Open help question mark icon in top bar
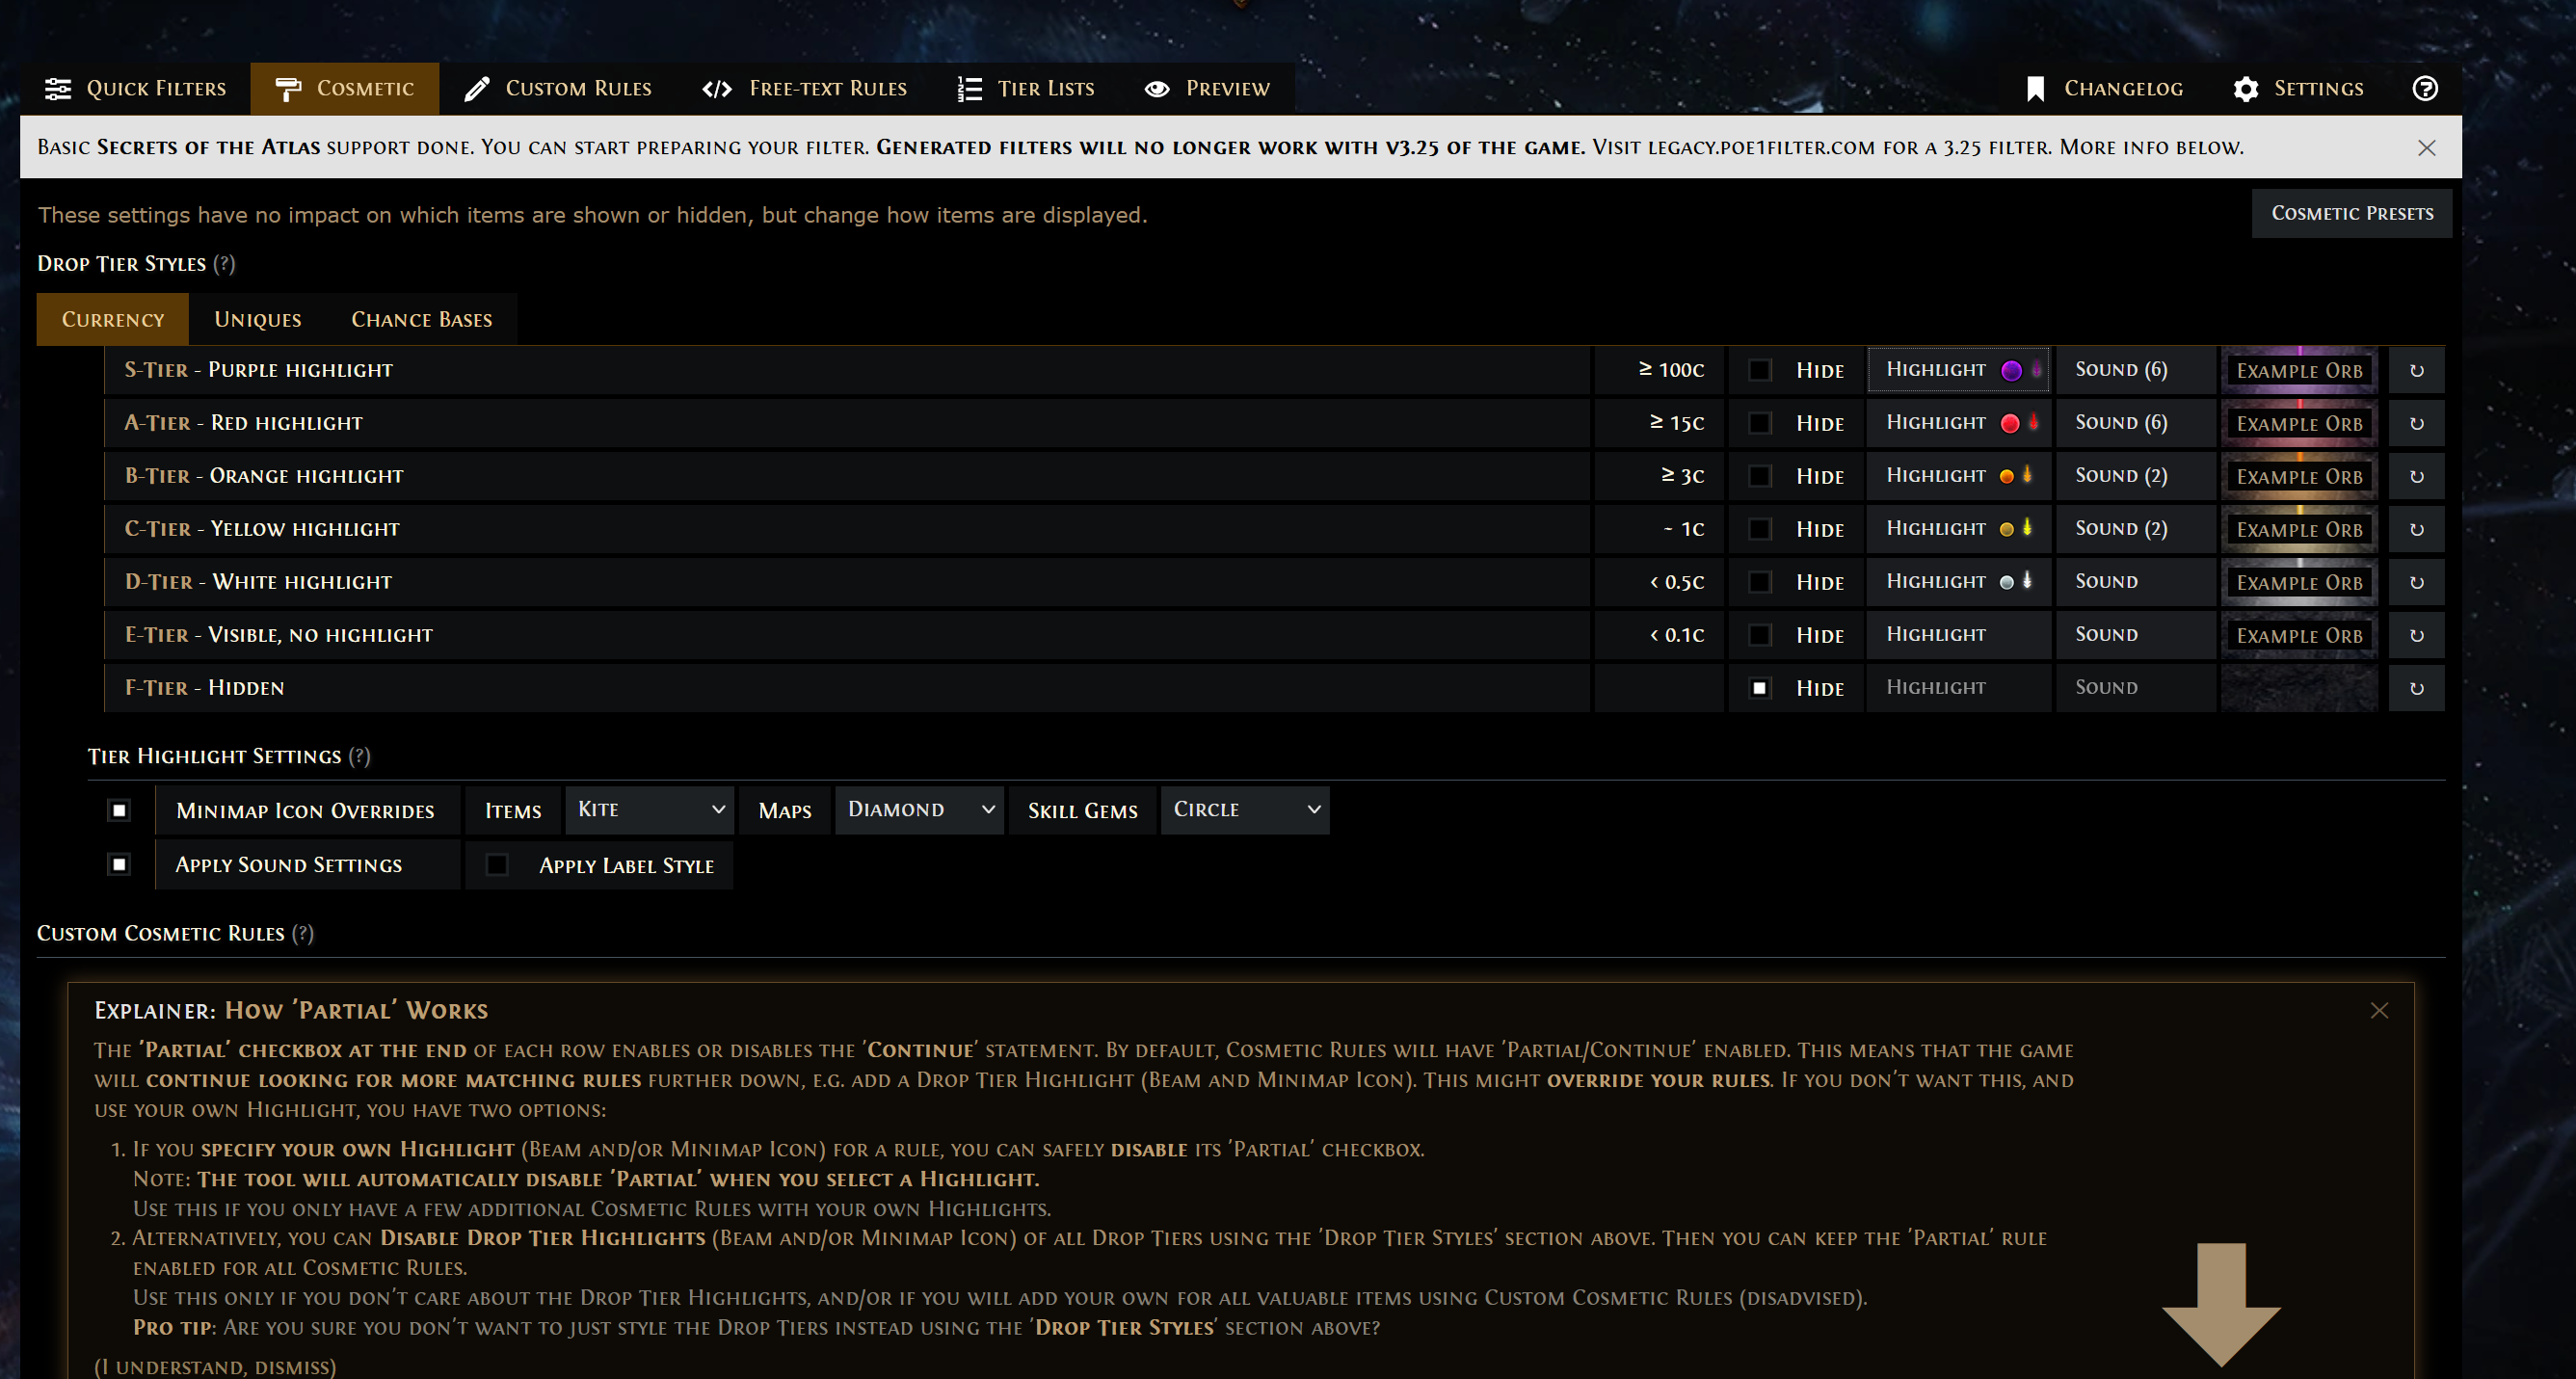This screenshot has width=2576, height=1379. 2424,88
